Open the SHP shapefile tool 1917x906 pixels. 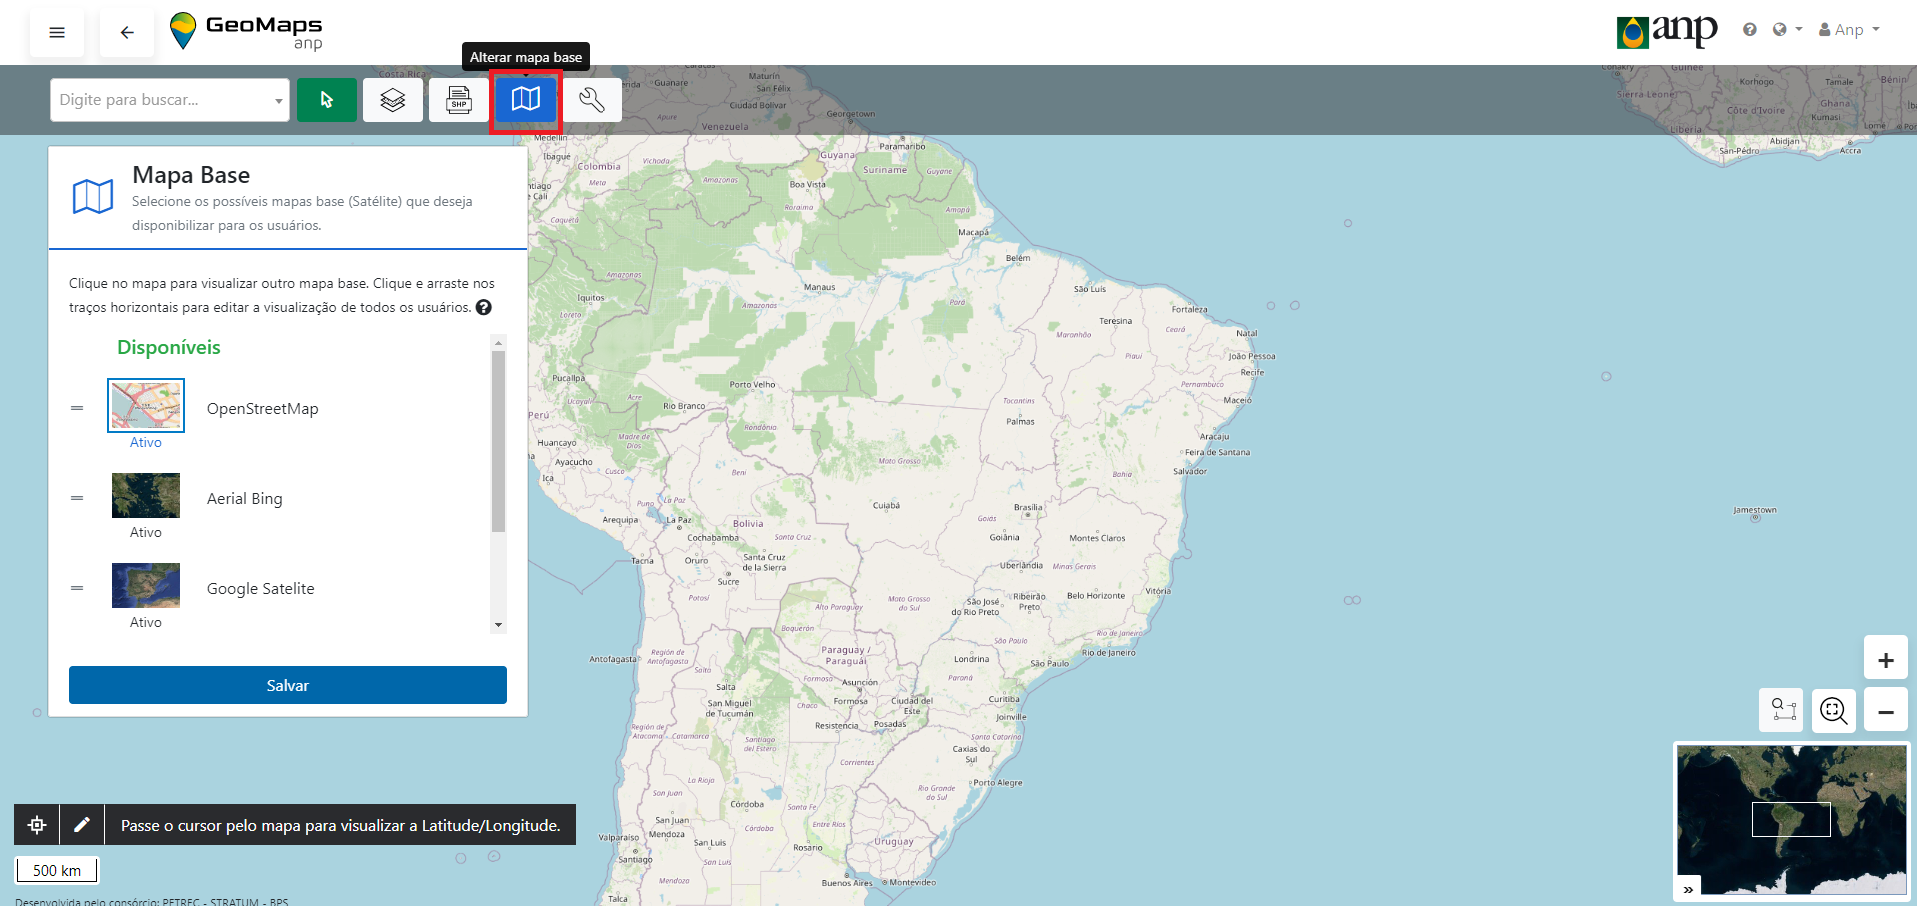458,100
